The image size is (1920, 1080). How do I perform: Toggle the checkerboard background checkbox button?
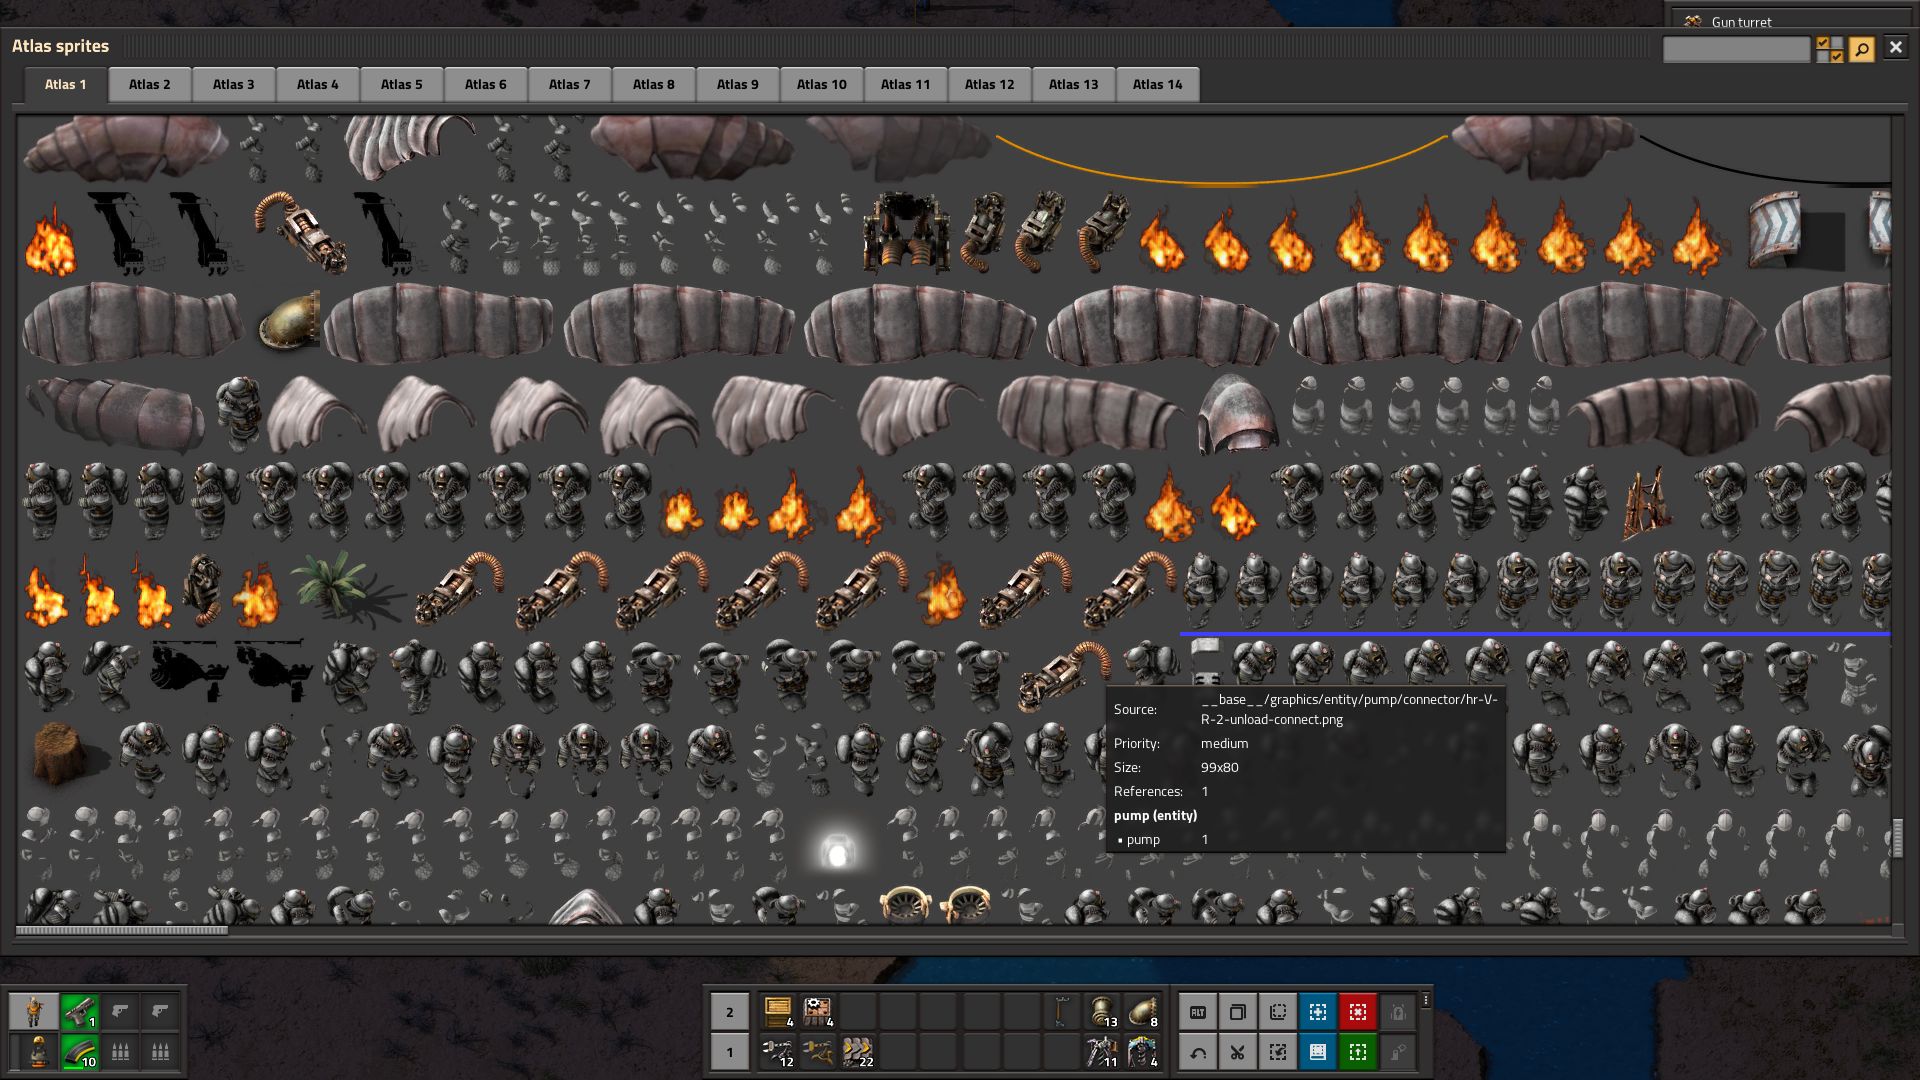click(x=1830, y=49)
